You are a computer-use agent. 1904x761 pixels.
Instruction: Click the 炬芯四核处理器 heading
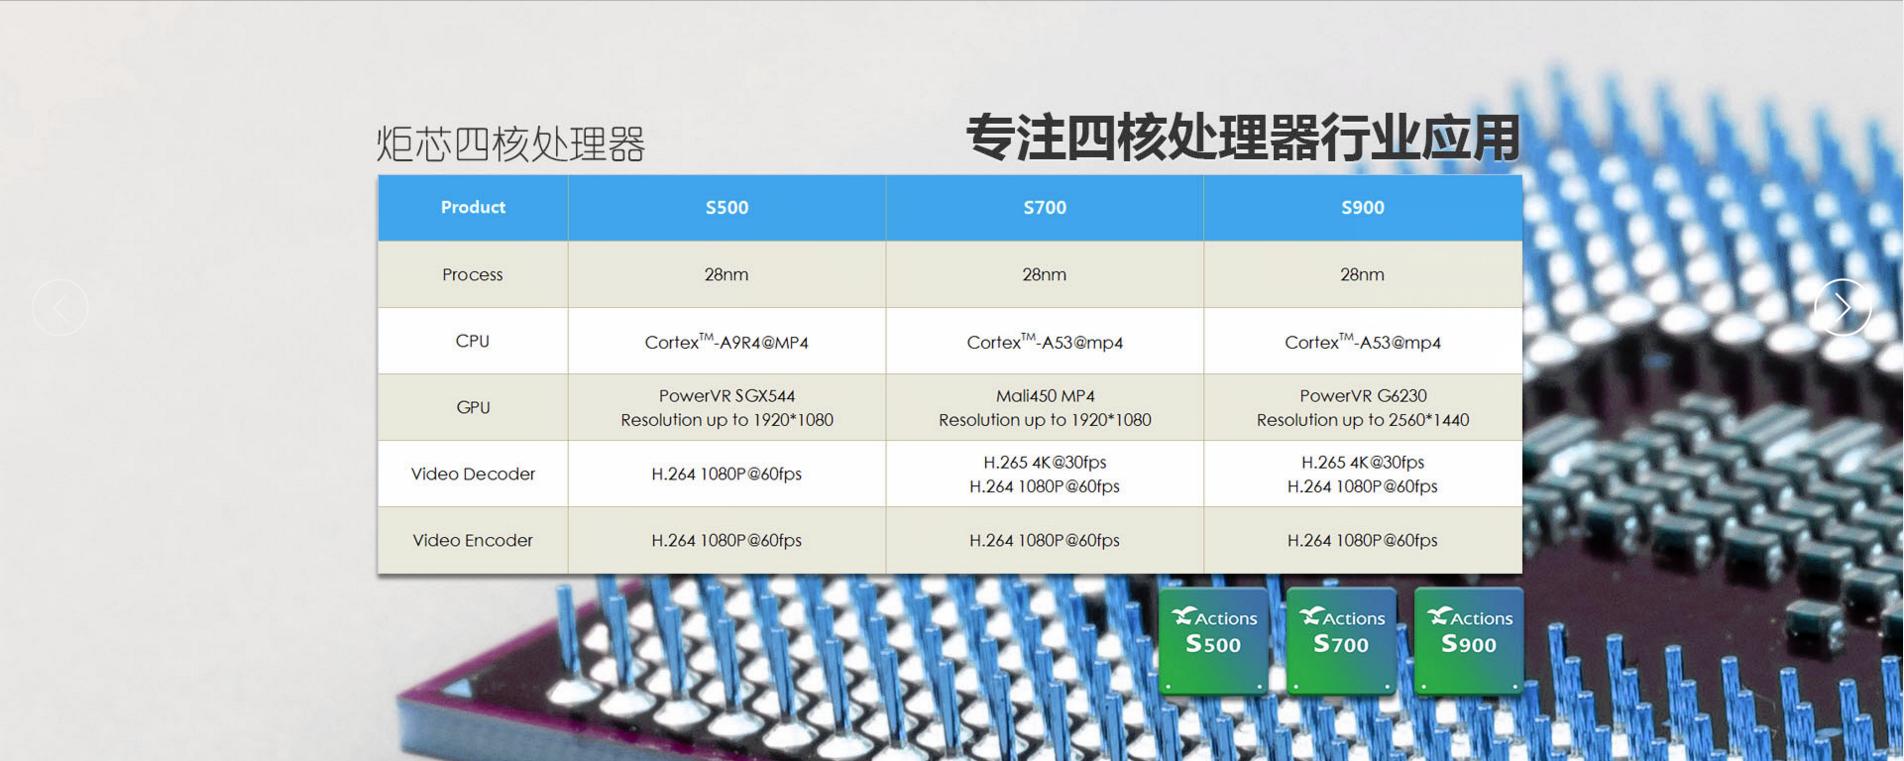[511, 144]
